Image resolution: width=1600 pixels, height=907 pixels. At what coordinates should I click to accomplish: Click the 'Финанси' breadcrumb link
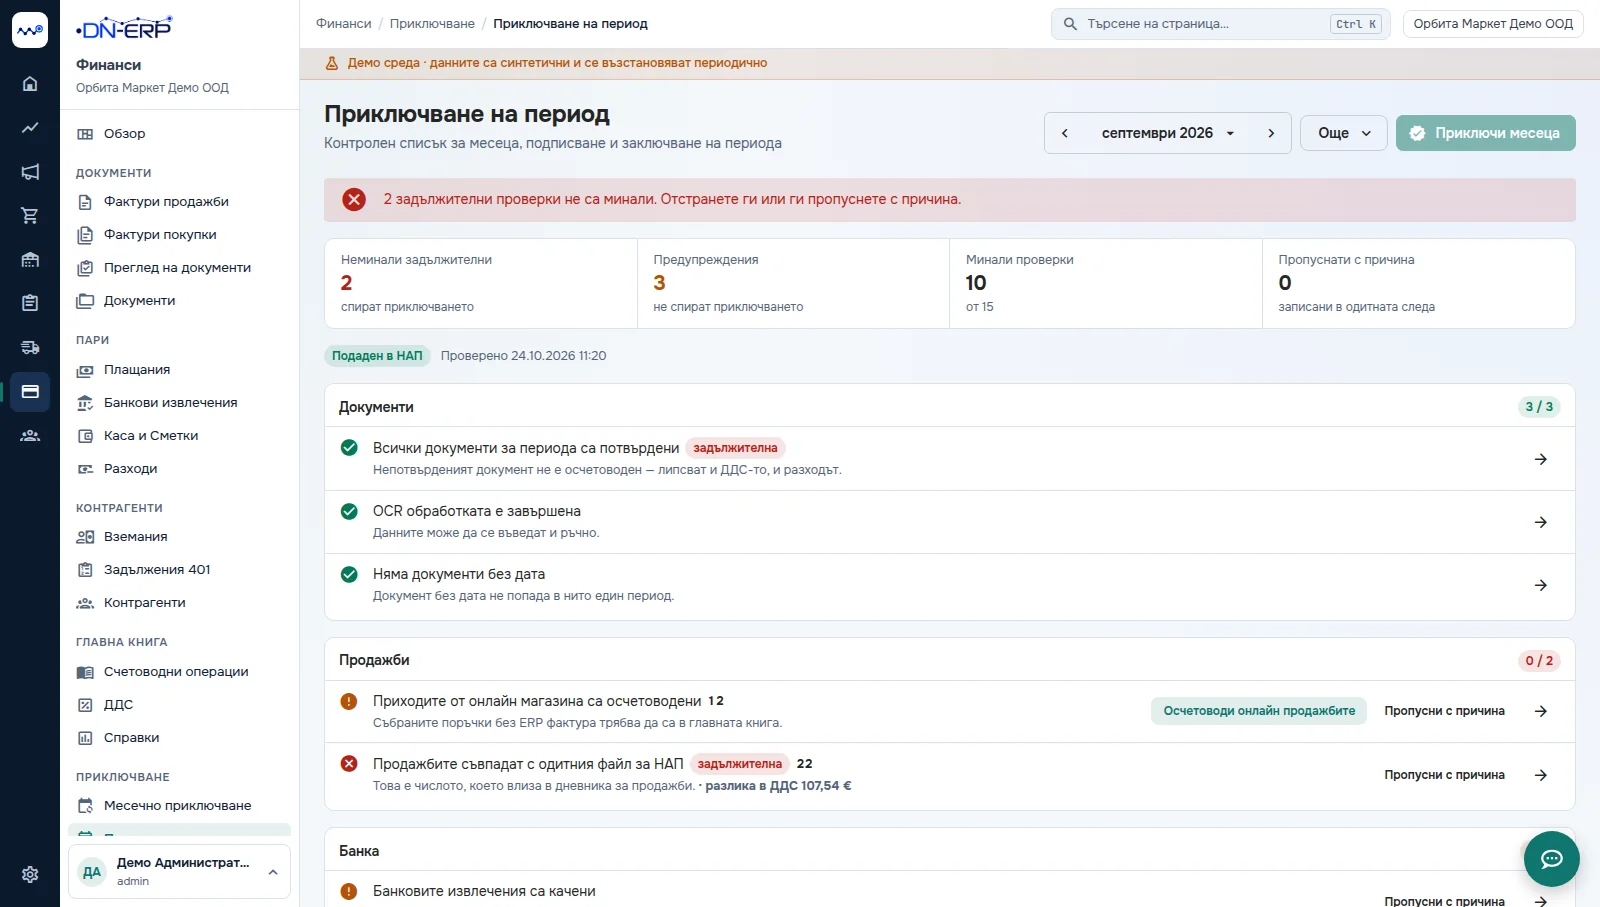(x=344, y=24)
